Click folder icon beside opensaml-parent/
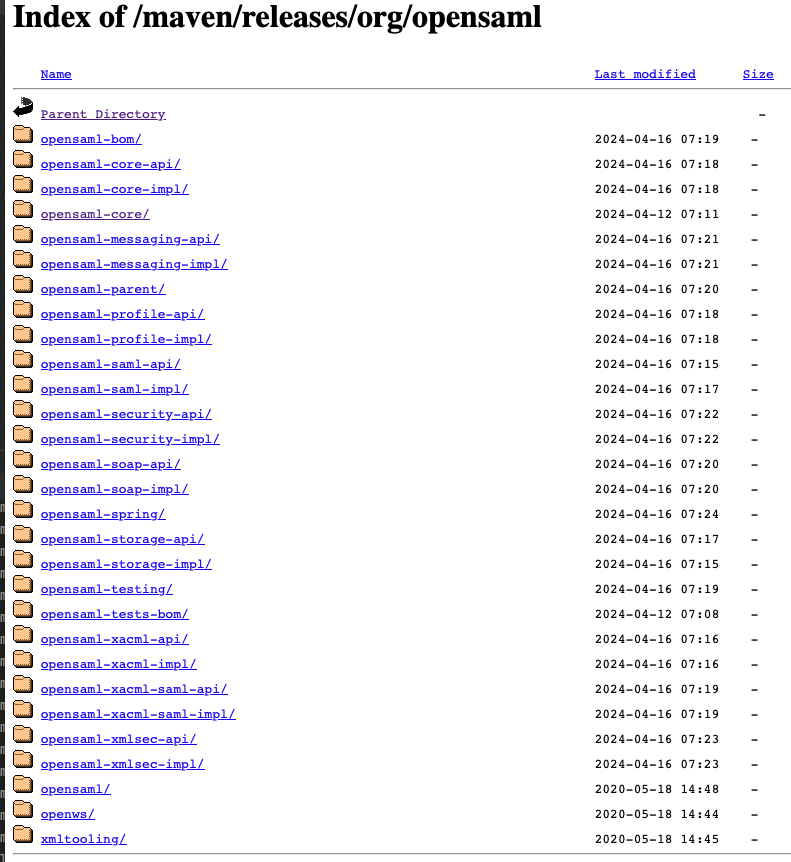This screenshot has width=791, height=862. 23,284
